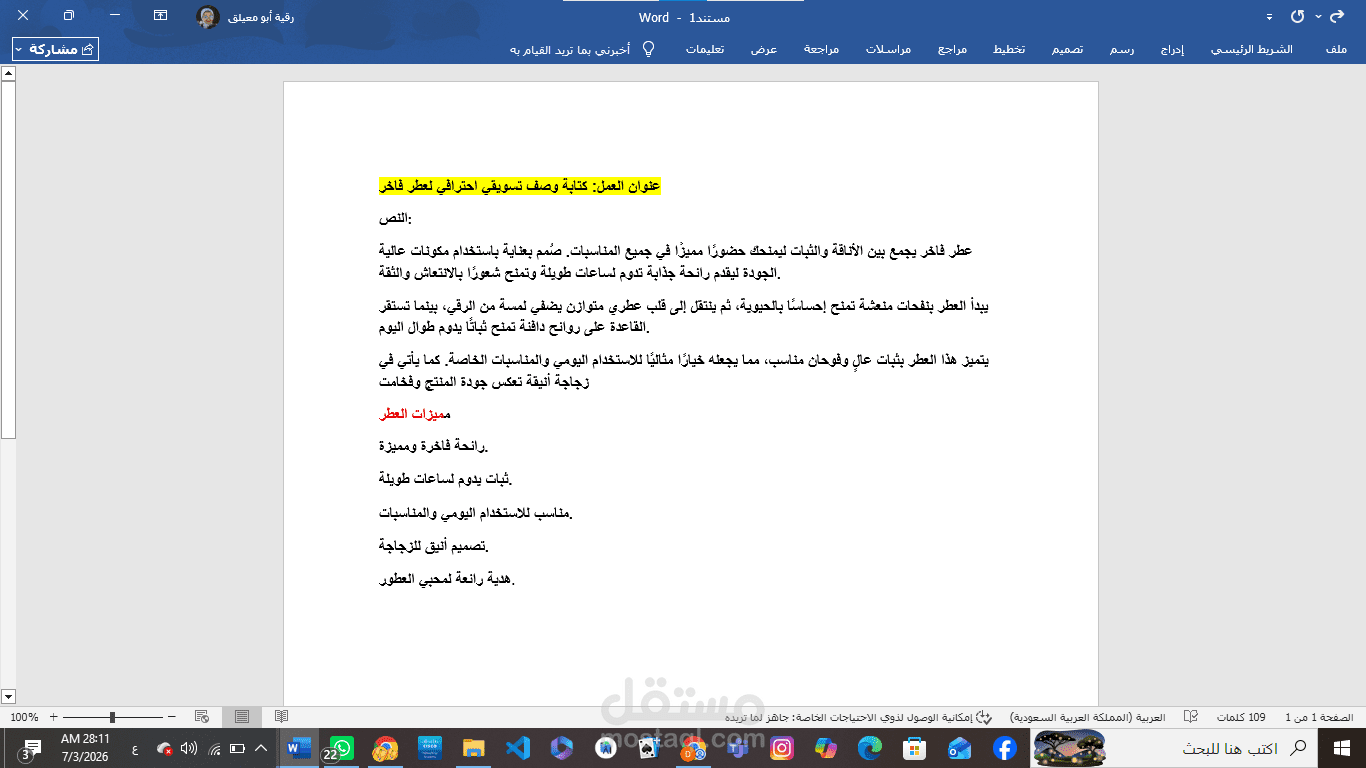Switch to Read Mode view icon
Screen dimensions: 1366x768
tap(282, 717)
